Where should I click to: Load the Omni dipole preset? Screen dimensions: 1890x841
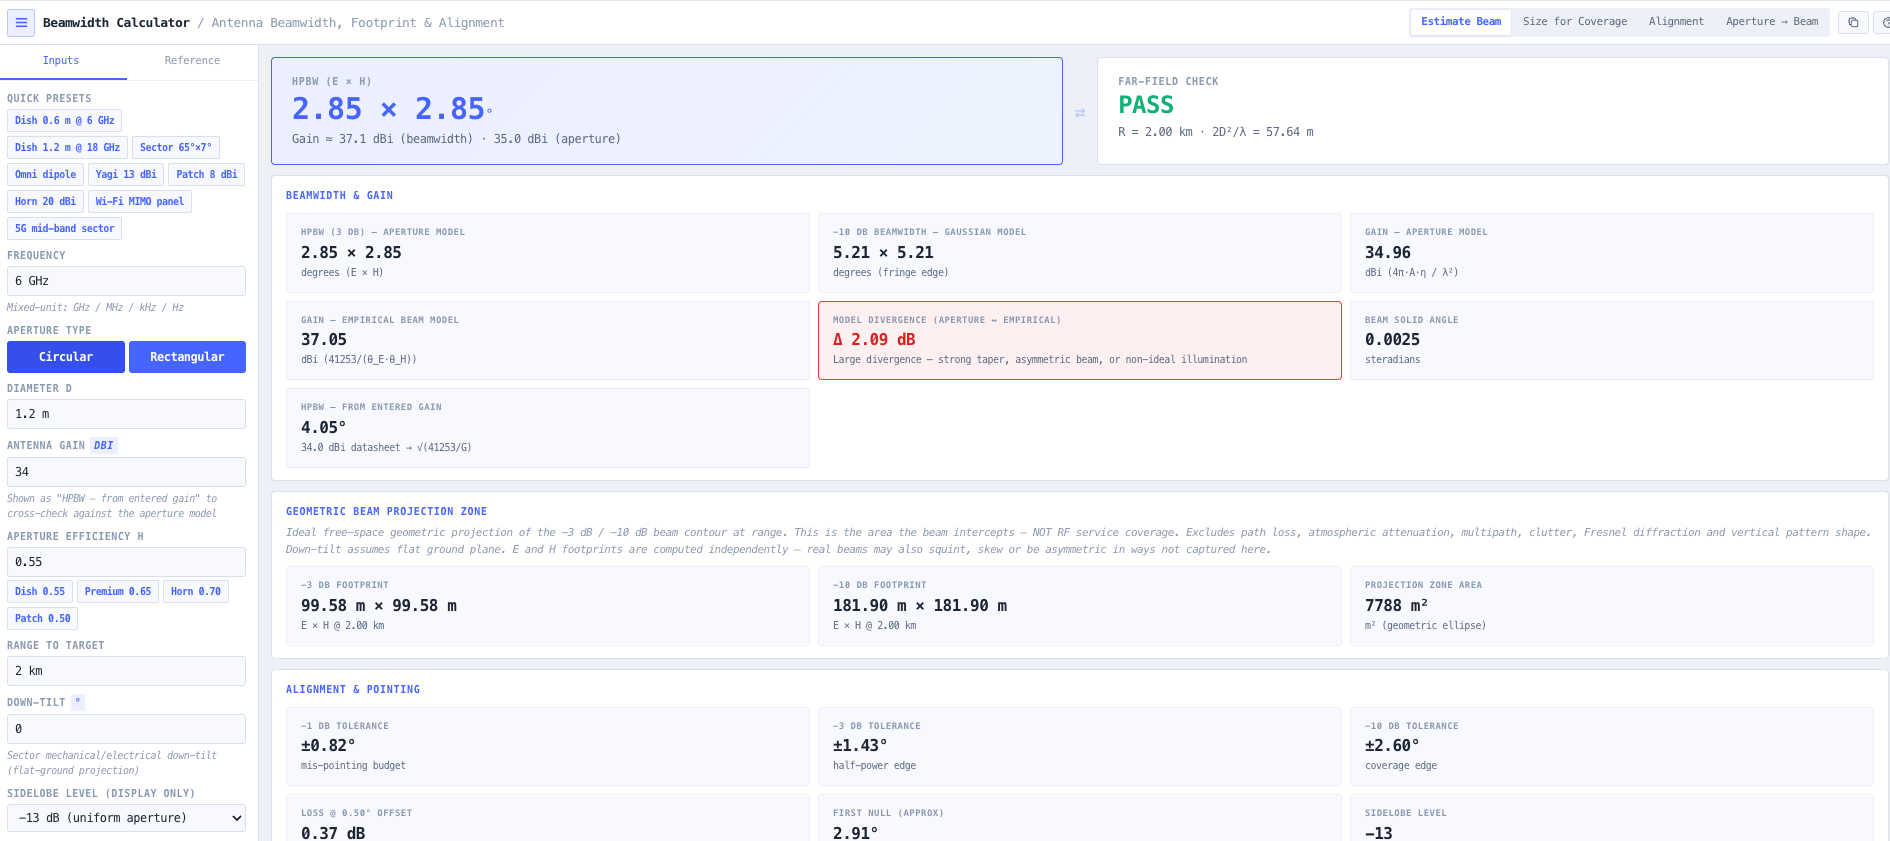[46, 175]
